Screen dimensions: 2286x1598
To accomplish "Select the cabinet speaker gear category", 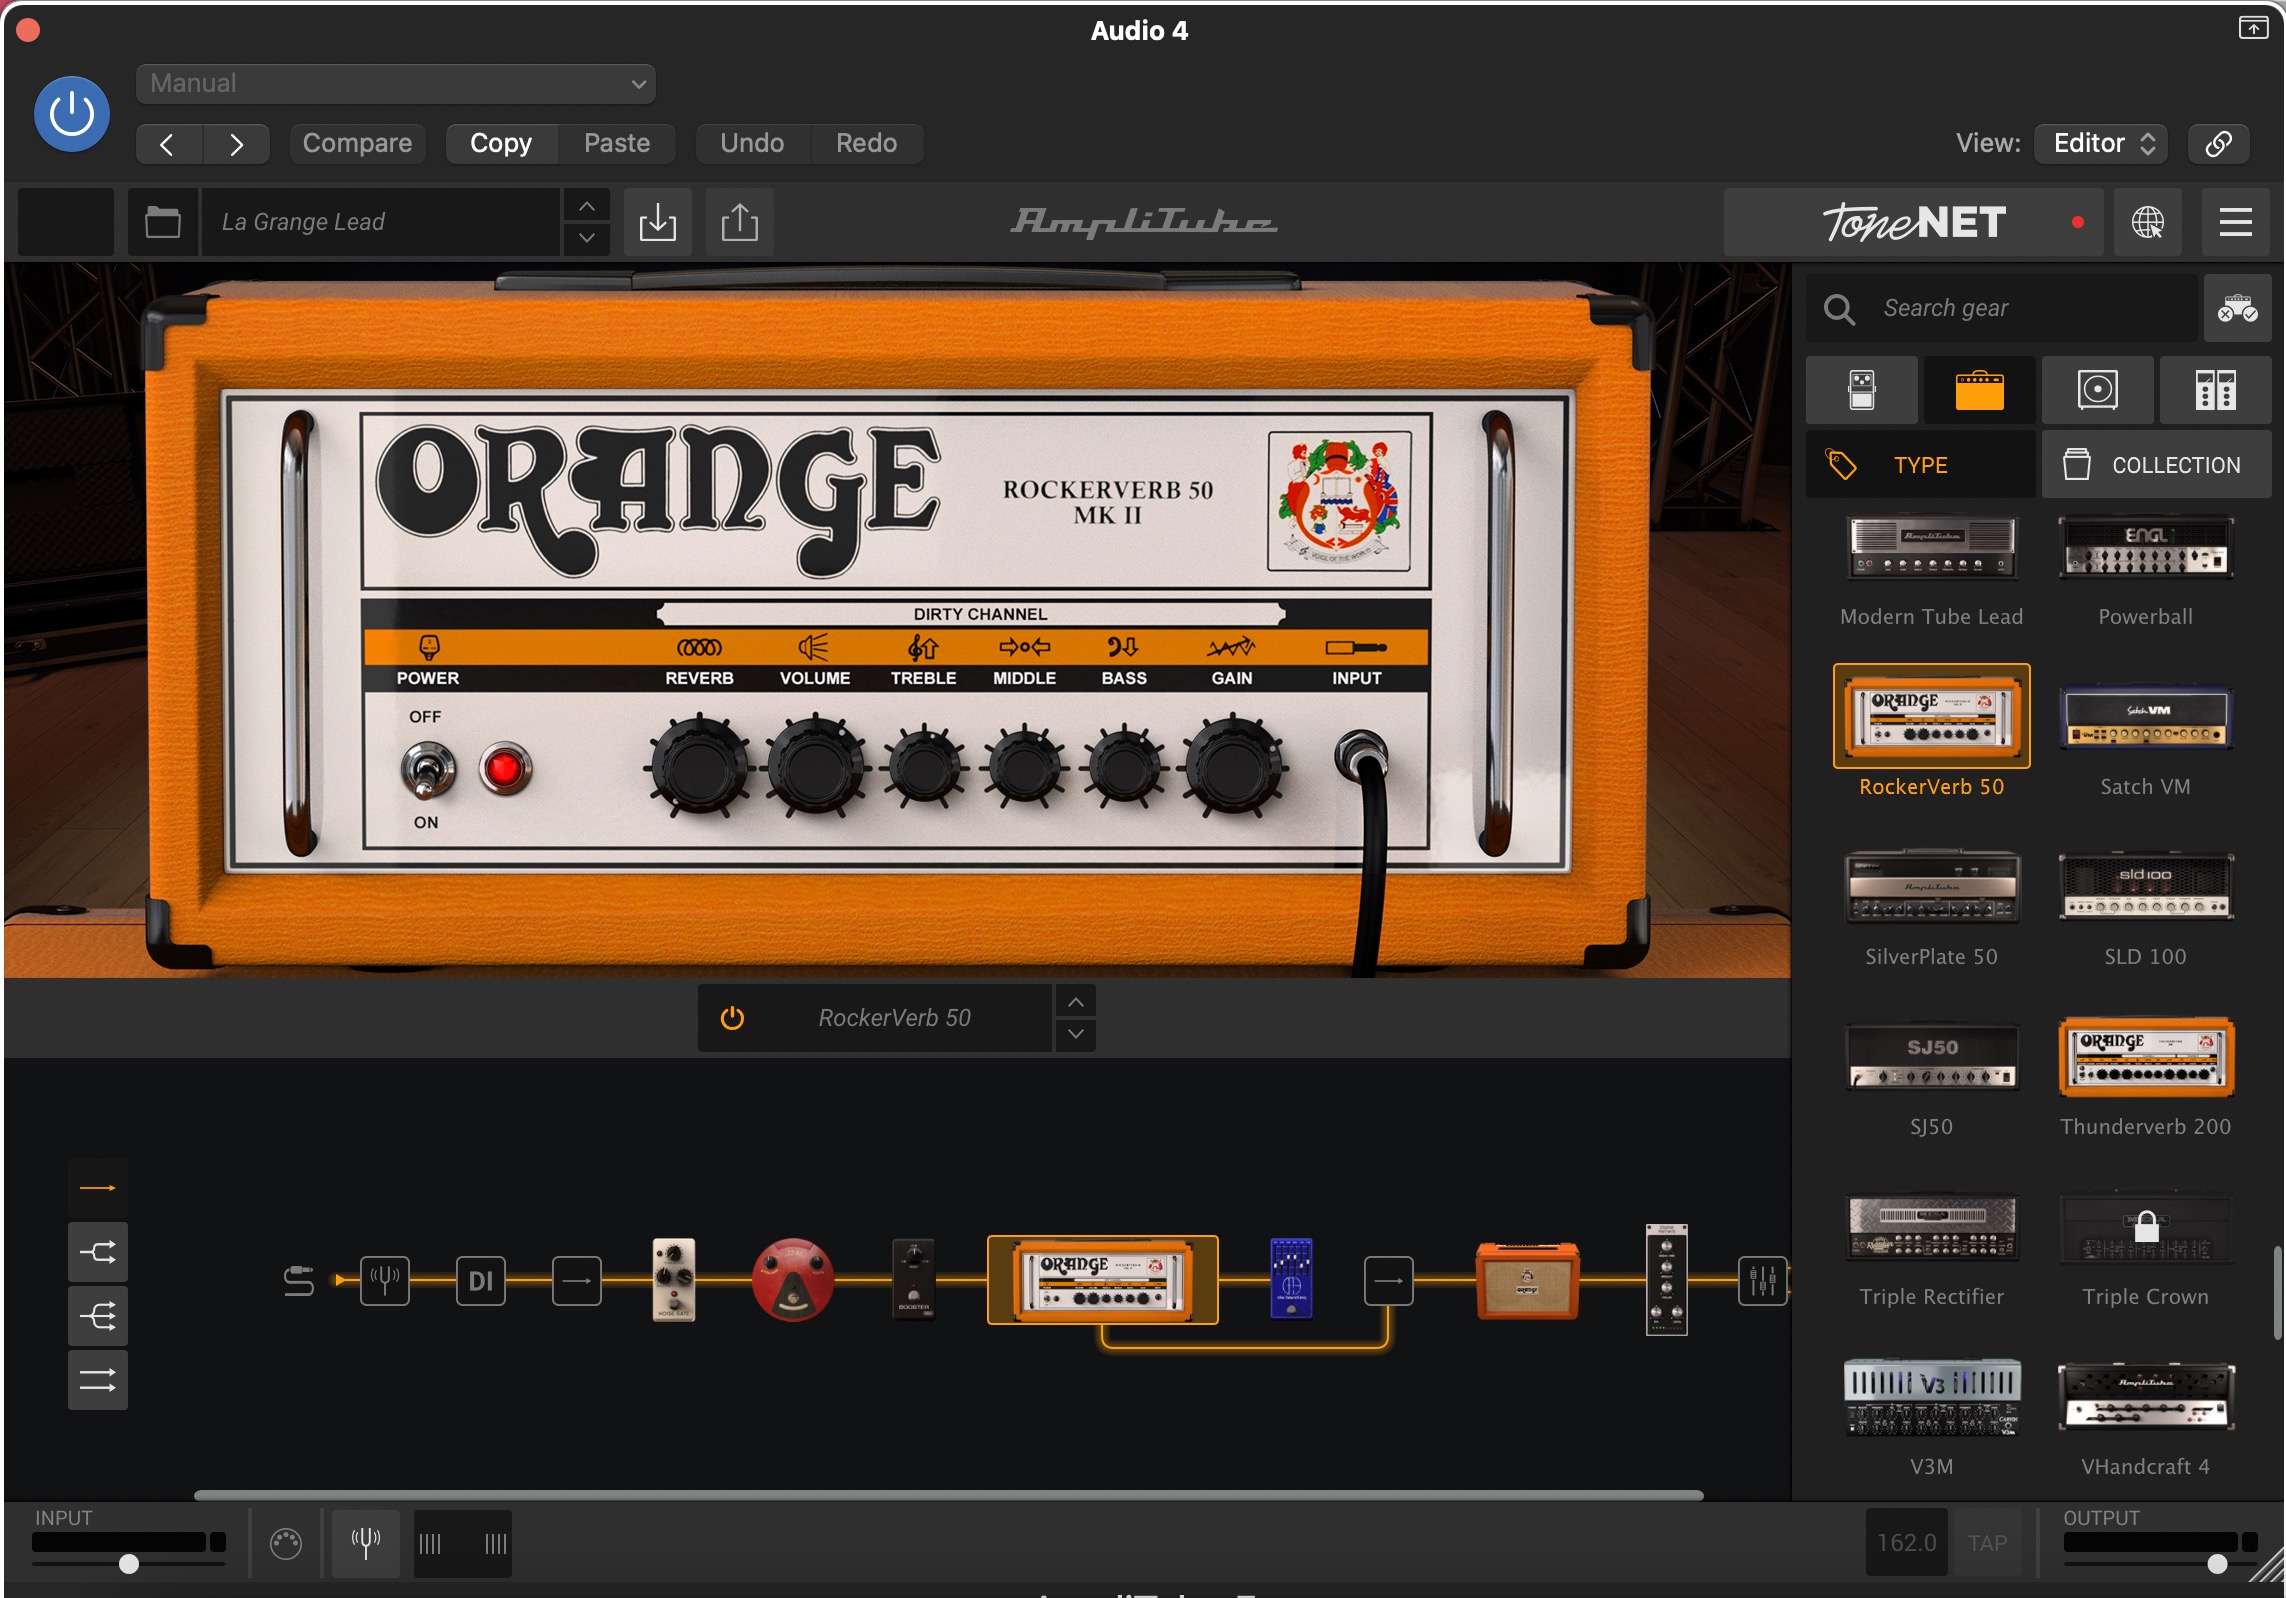I will [x=2097, y=389].
